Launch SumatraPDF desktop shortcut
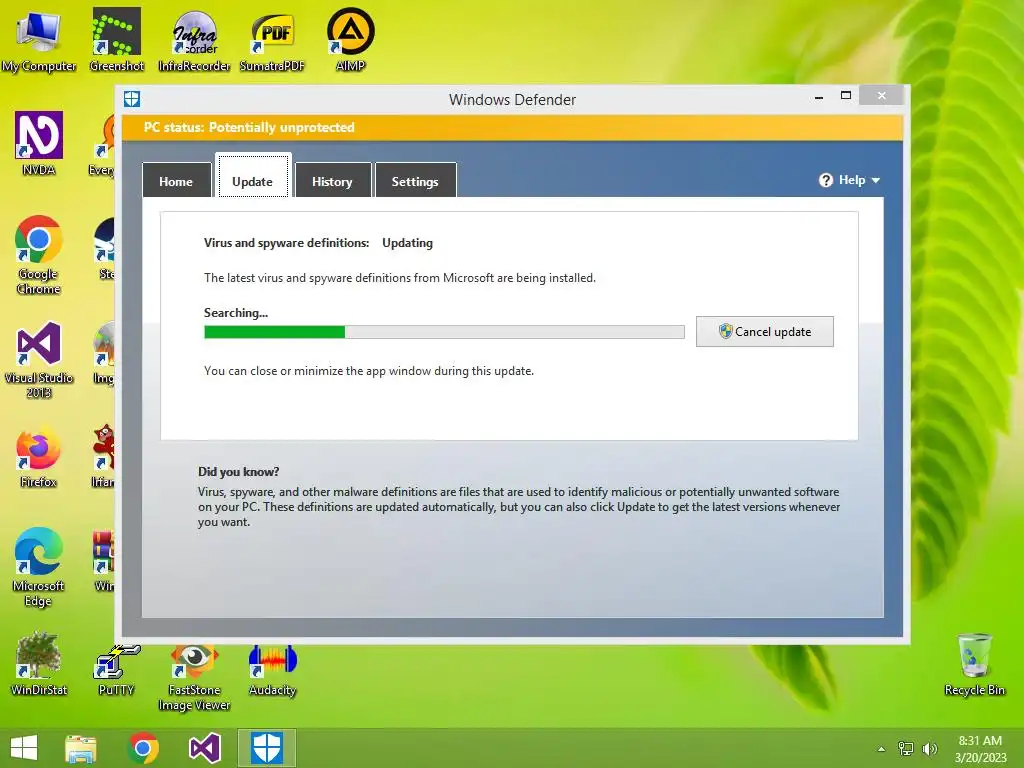 pyautogui.click(x=272, y=40)
